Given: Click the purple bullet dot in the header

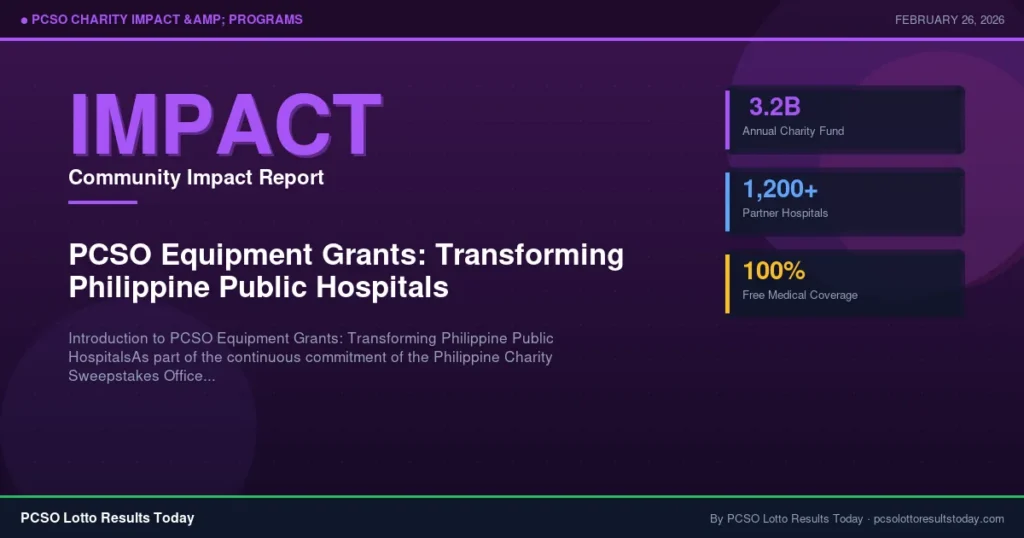Looking at the screenshot, I should point(24,20).
